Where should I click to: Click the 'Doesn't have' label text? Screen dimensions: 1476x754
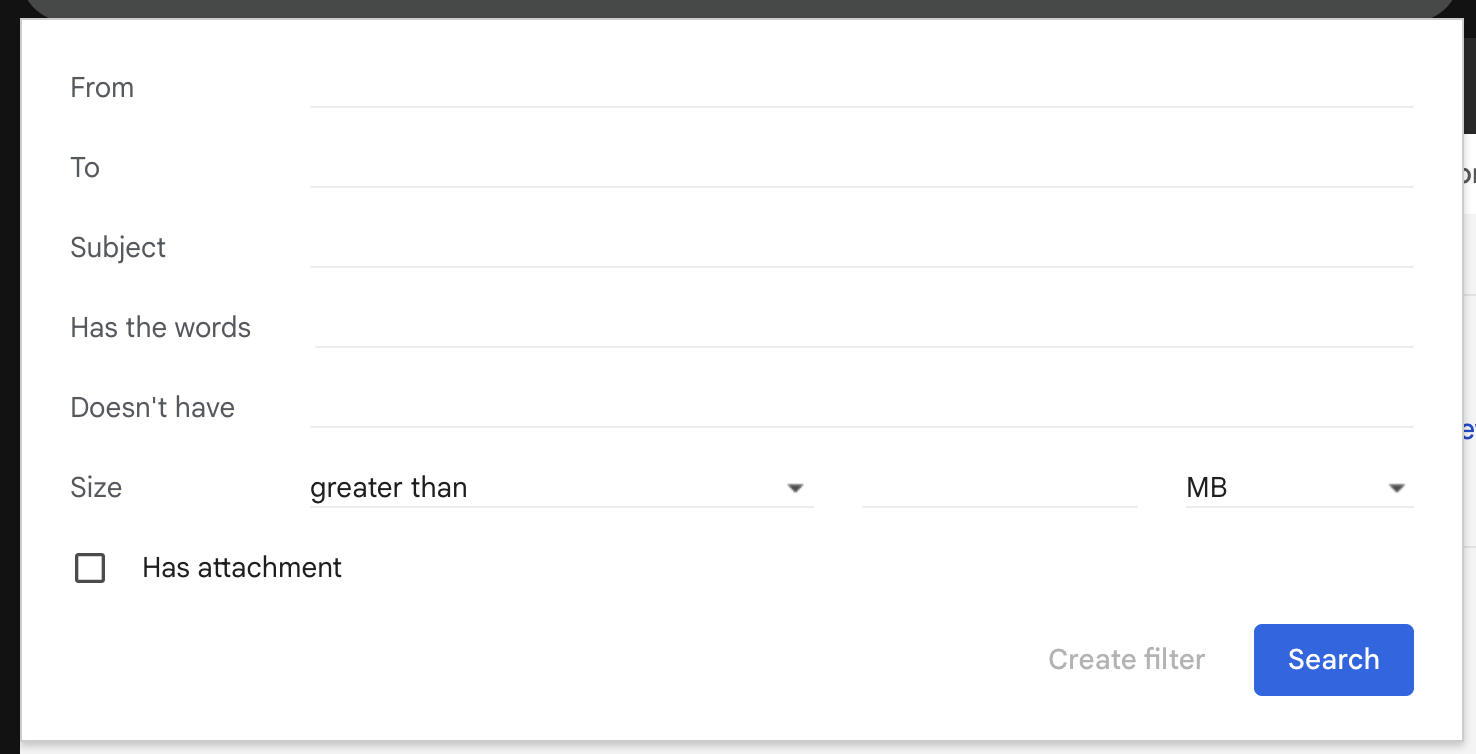pos(152,408)
